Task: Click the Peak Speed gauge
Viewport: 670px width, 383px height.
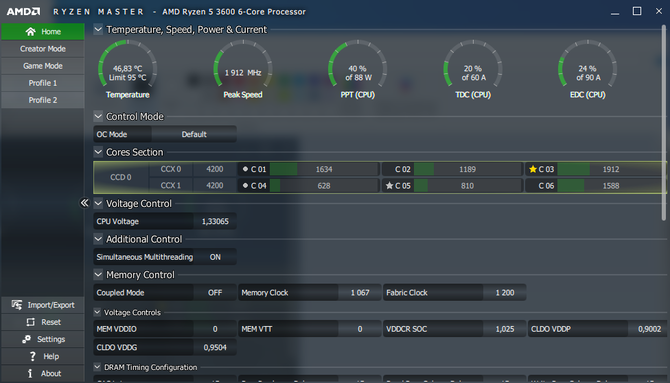Action: 243,69
